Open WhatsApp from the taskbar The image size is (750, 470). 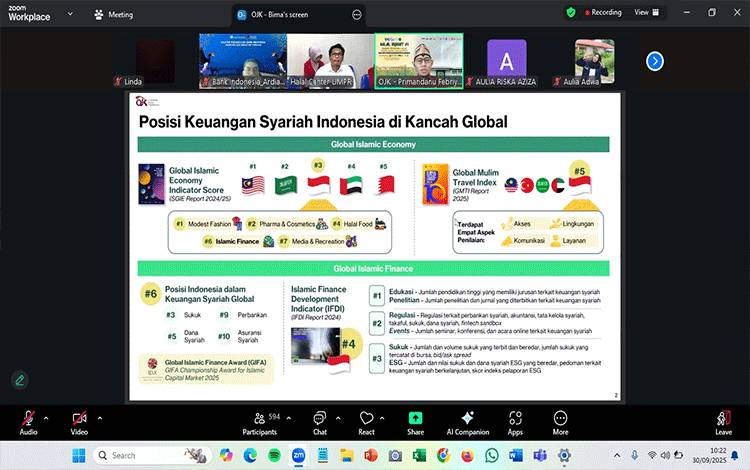(x=492, y=456)
